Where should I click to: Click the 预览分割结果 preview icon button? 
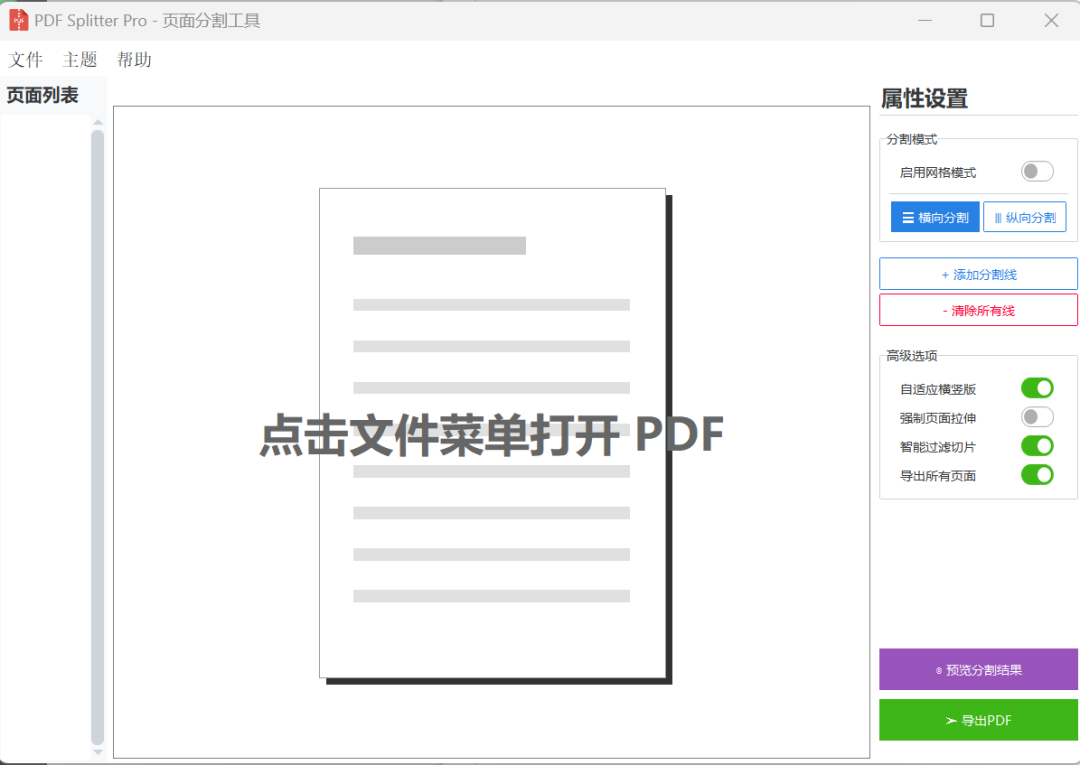[x=939, y=670]
